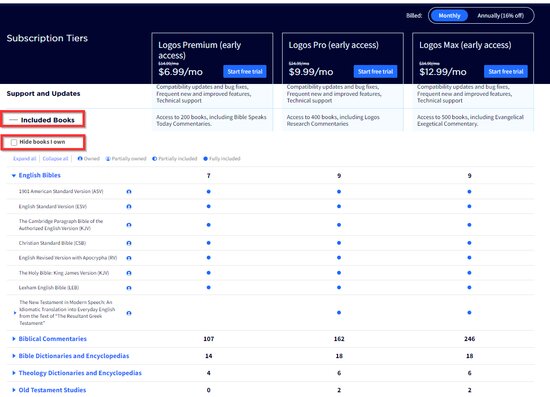Expand Bible Dictionaries and Encyclopedias category
Screen dimensions: 550x397
point(14,356)
